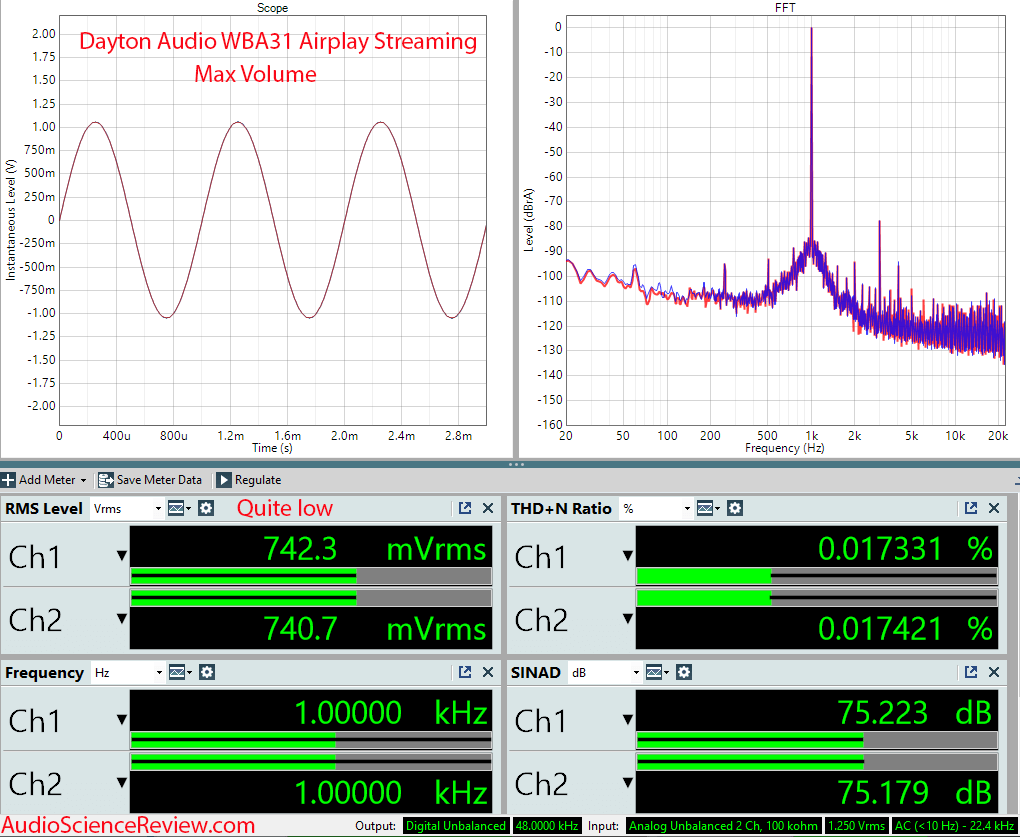Image resolution: width=1020 pixels, height=837 pixels.
Task: Expand Ch1 arrow in RMS Level meter
Action: coord(122,555)
